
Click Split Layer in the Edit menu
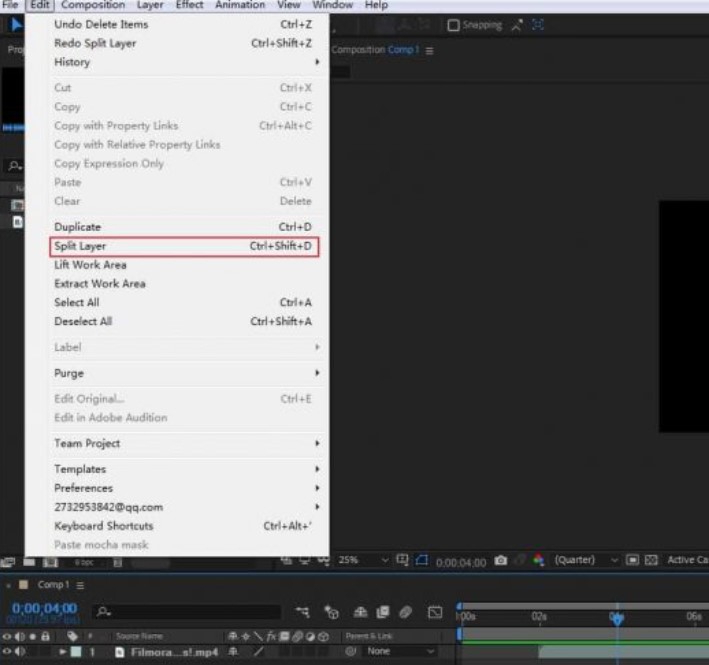(80, 246)
